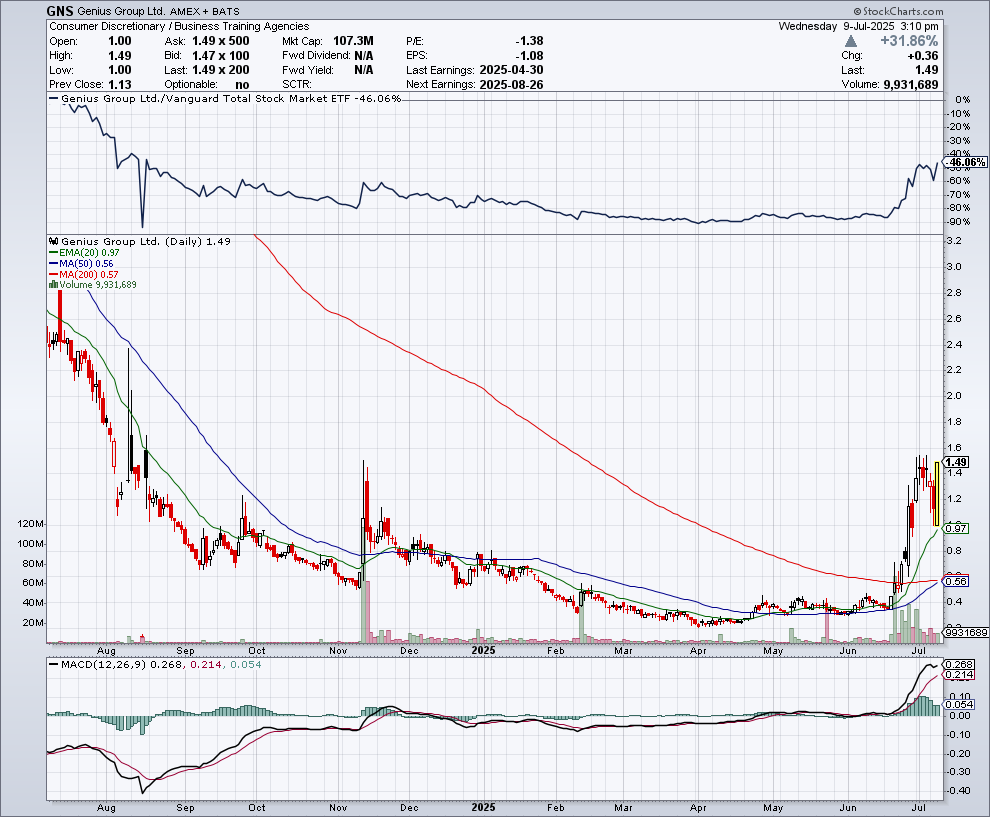Click the Volume value 9,931,689 in header

911,85
